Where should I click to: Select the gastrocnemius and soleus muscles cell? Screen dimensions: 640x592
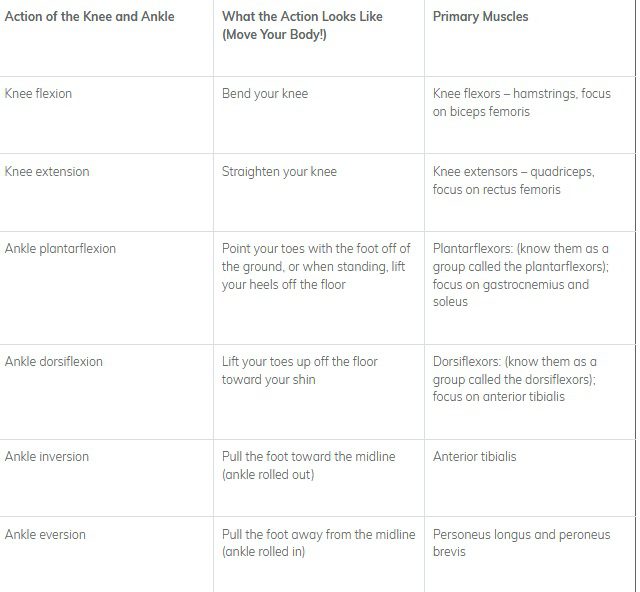point(520,275)
